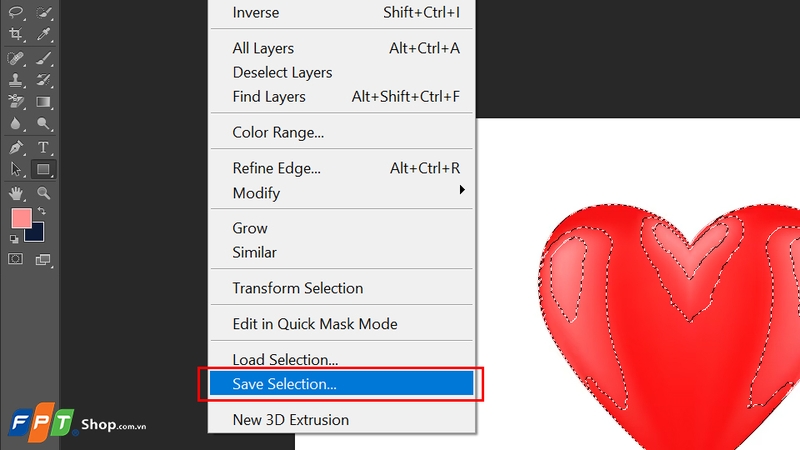
Task: Click Save Selection menu item
Action: coord(342,384)
